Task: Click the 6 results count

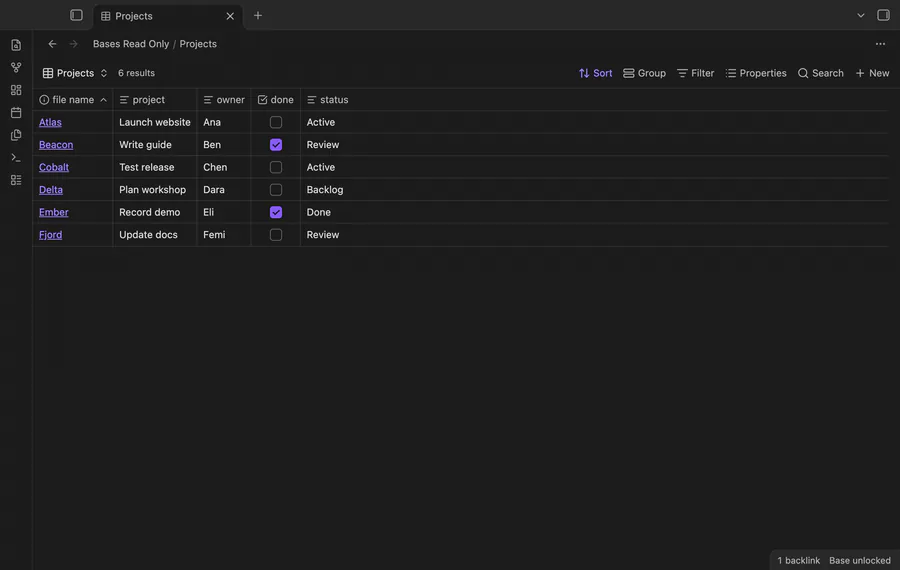Action: (136, 73)
